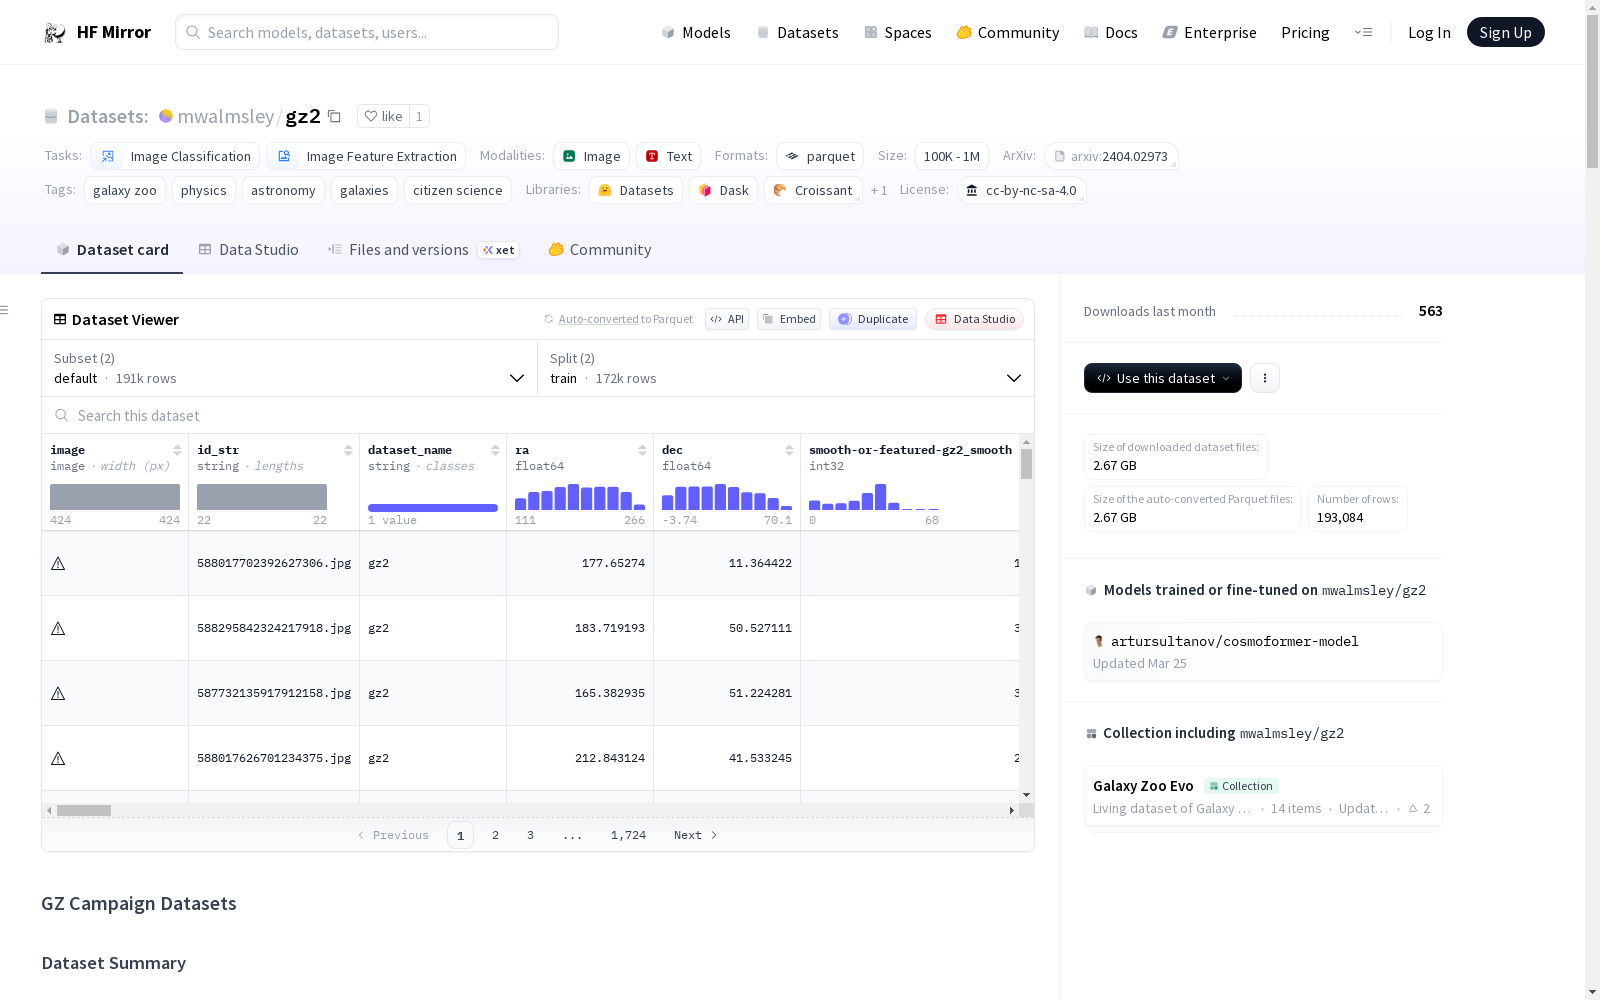This screenshot has height=1000, width=1600.
Task: Open the Use this dataset dropdown
Action: [1163, 378]
